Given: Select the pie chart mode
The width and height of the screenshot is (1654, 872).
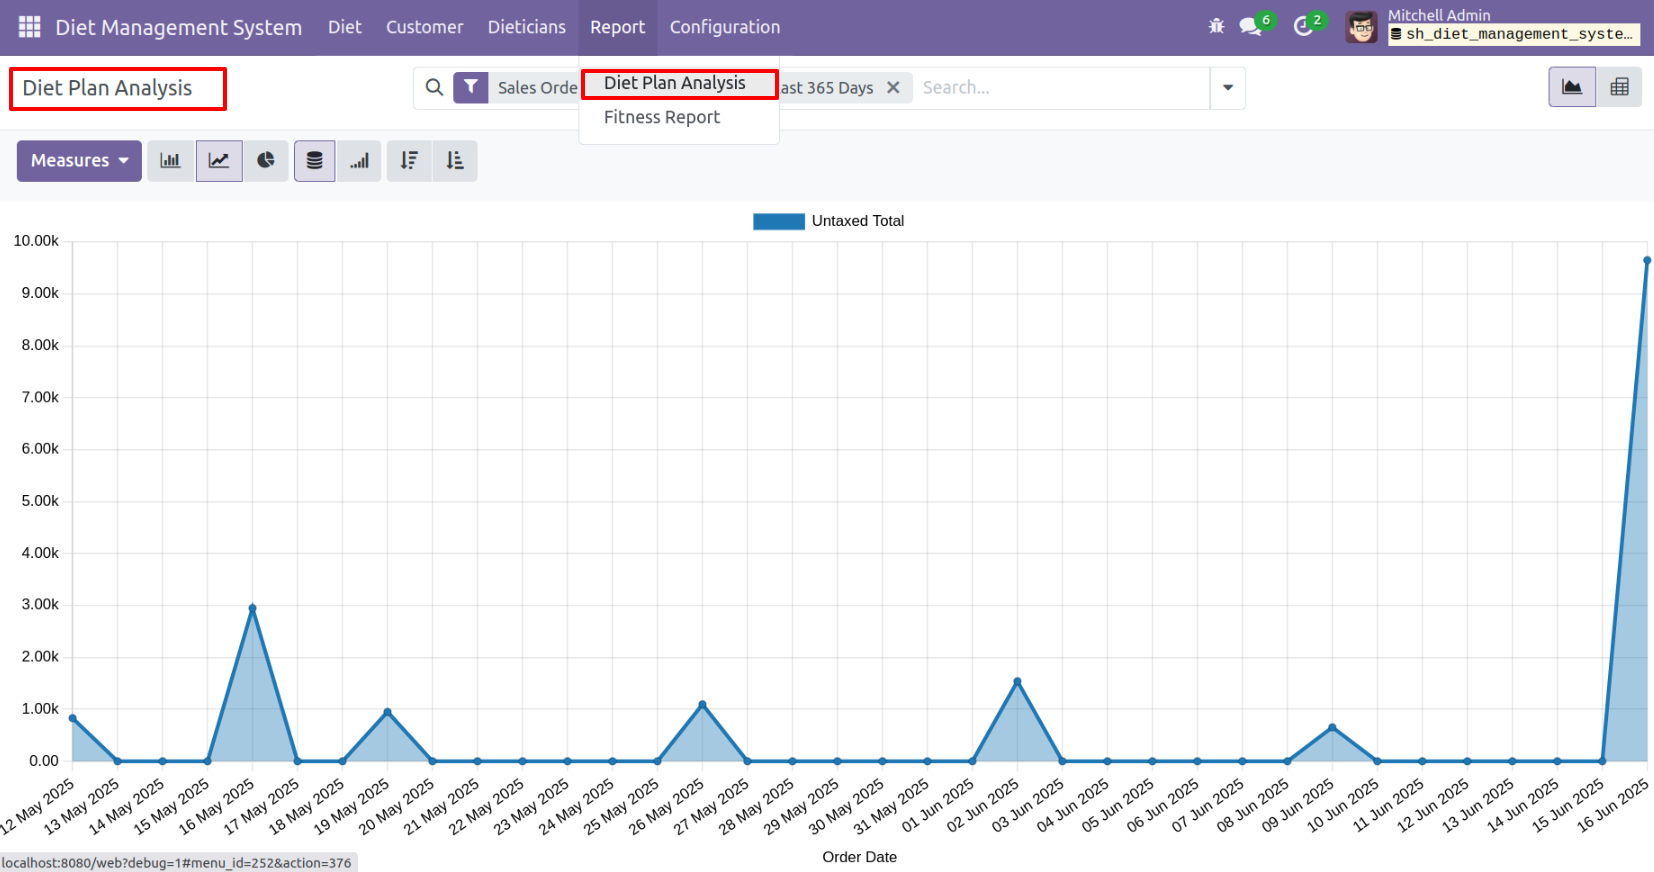Looking at the screenshot, I should [266, 161].
